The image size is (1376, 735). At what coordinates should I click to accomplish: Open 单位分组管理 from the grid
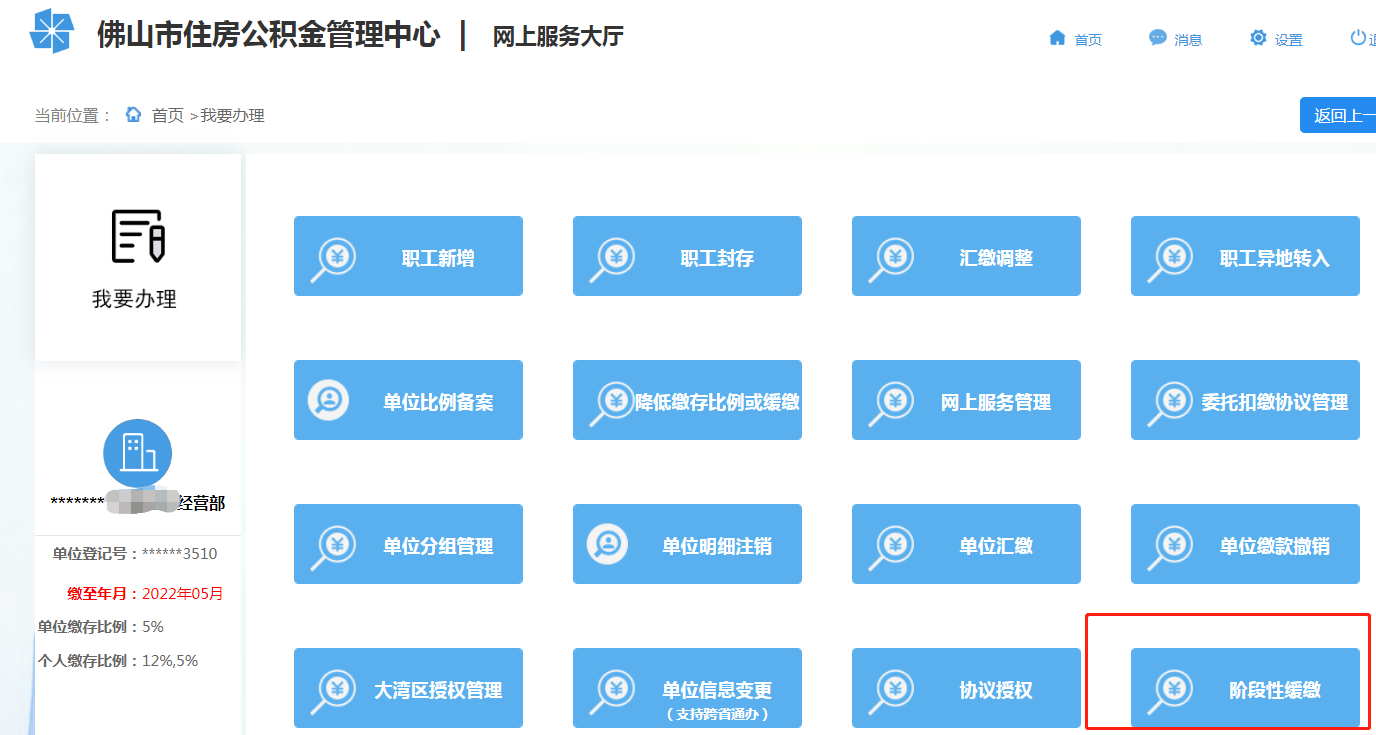pos(408,543)
